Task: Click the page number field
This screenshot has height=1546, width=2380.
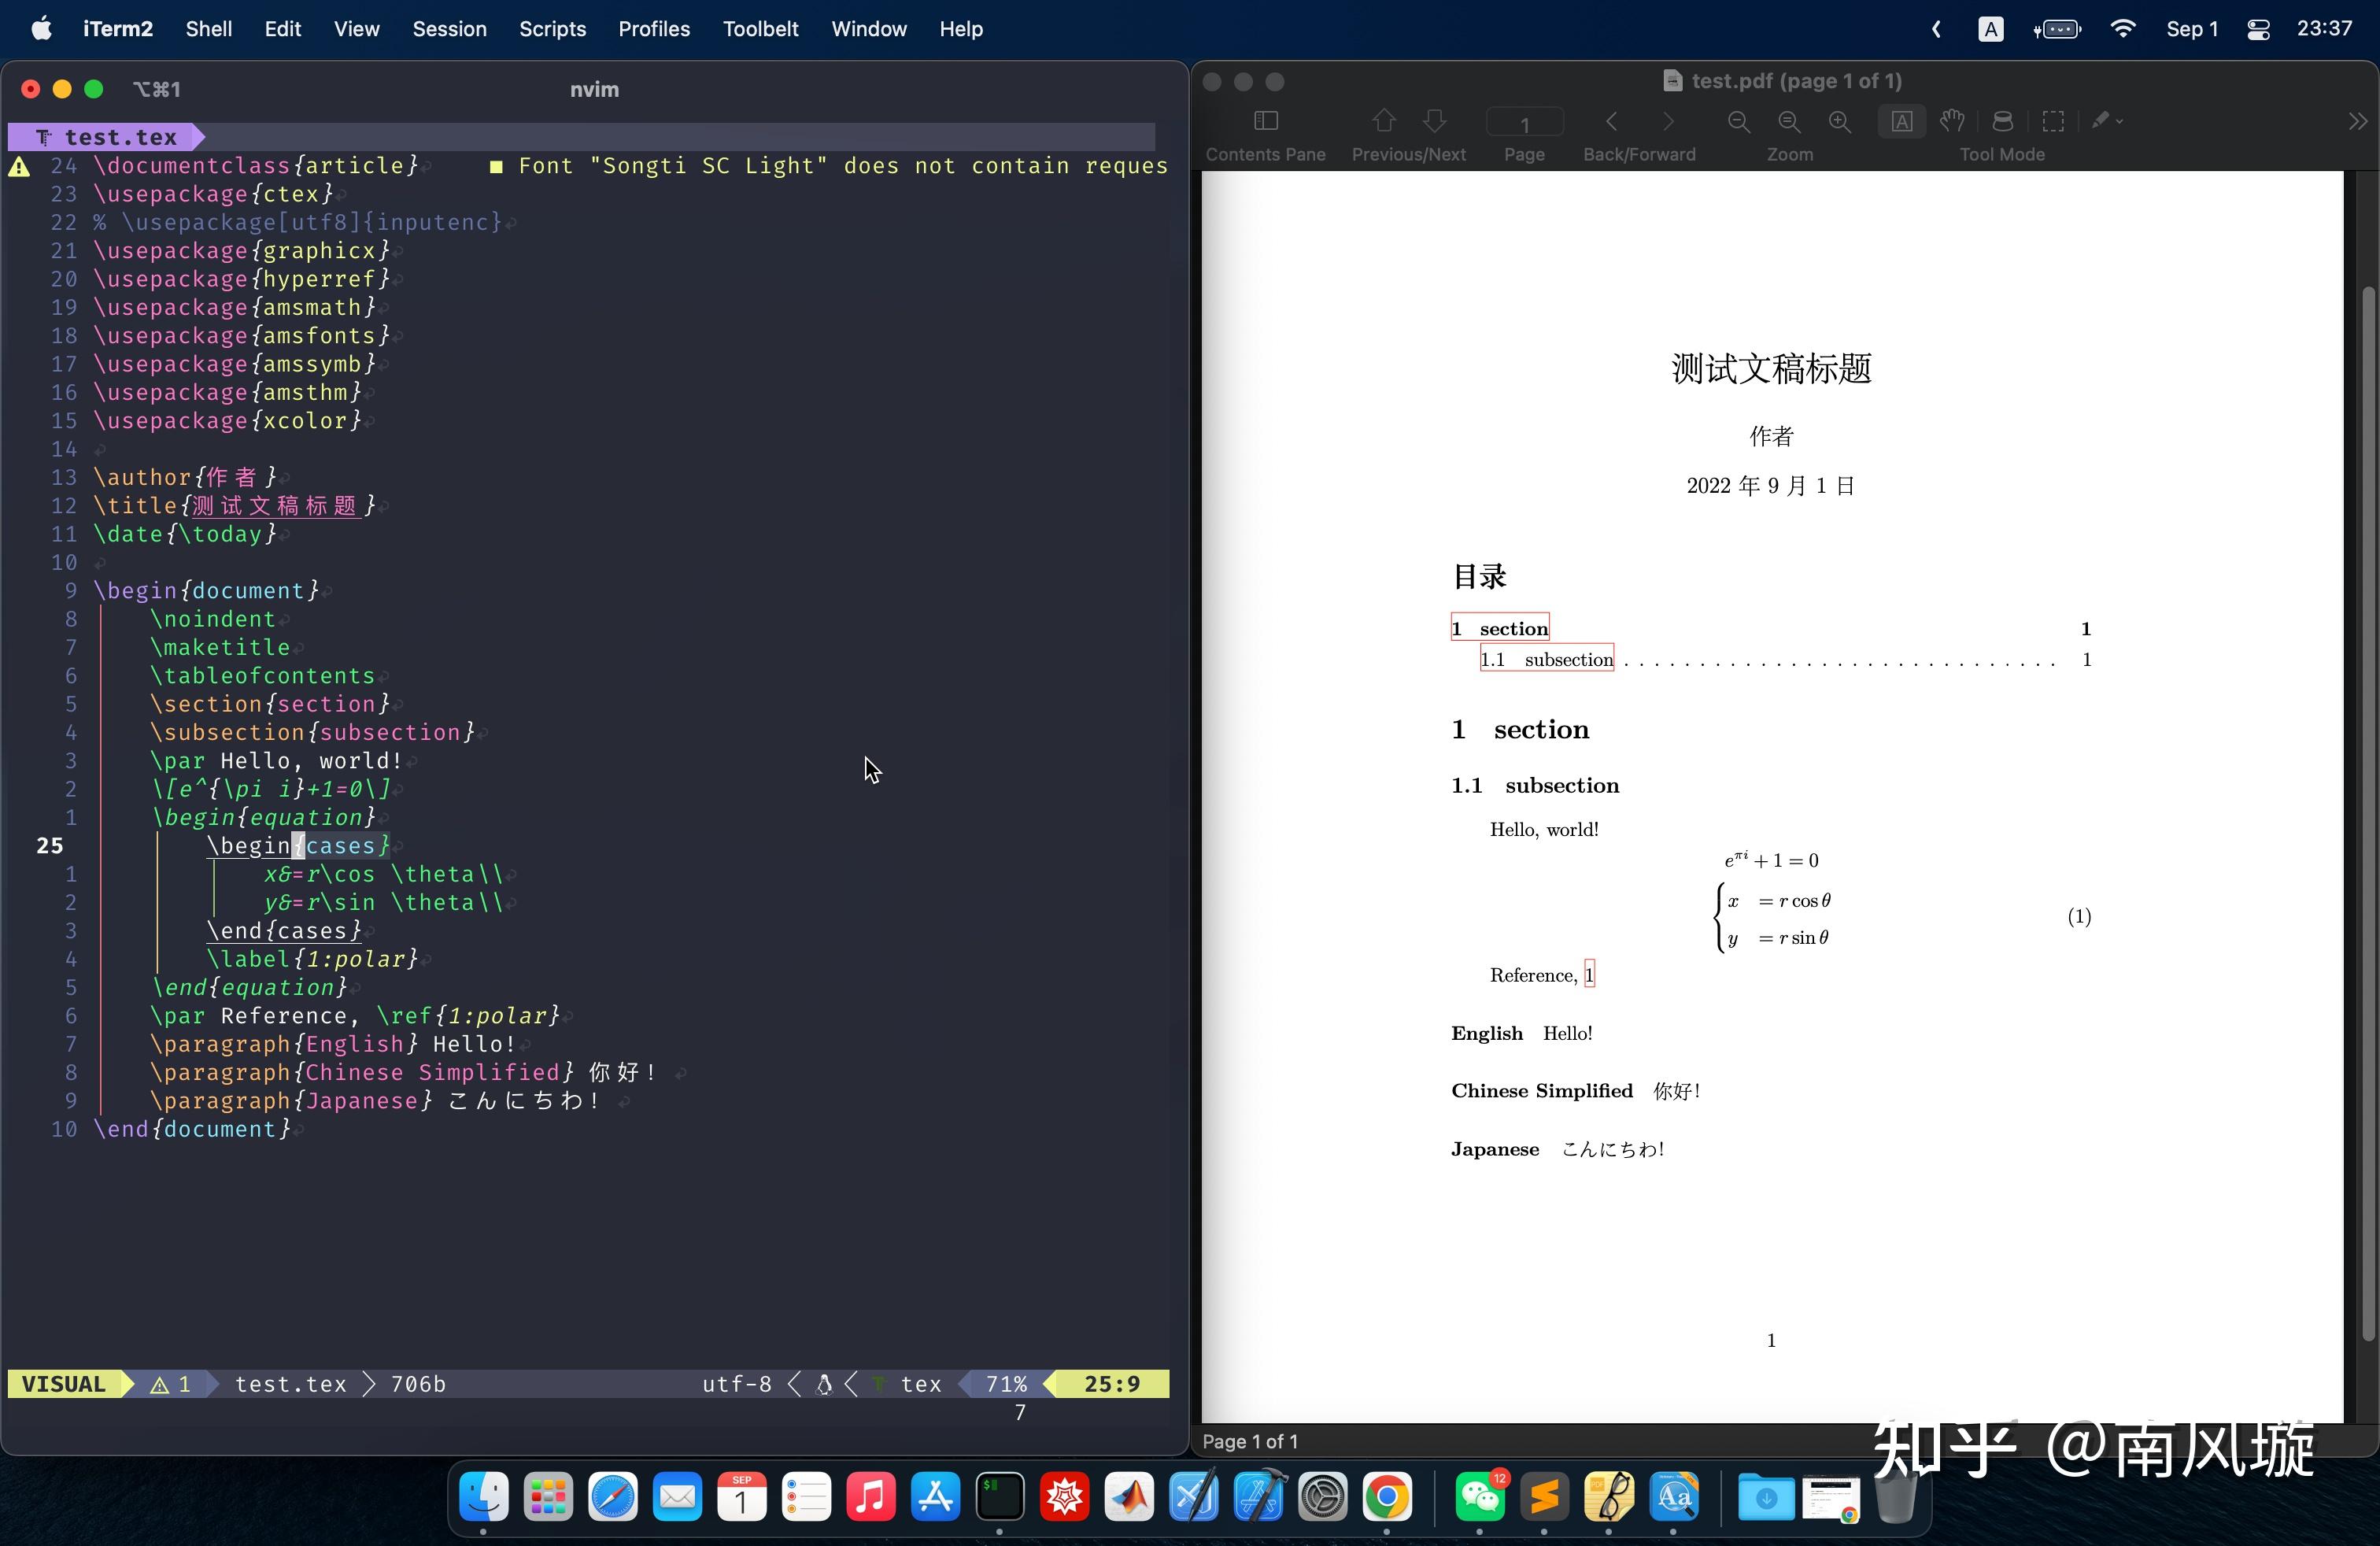Action: (1524, 123)
